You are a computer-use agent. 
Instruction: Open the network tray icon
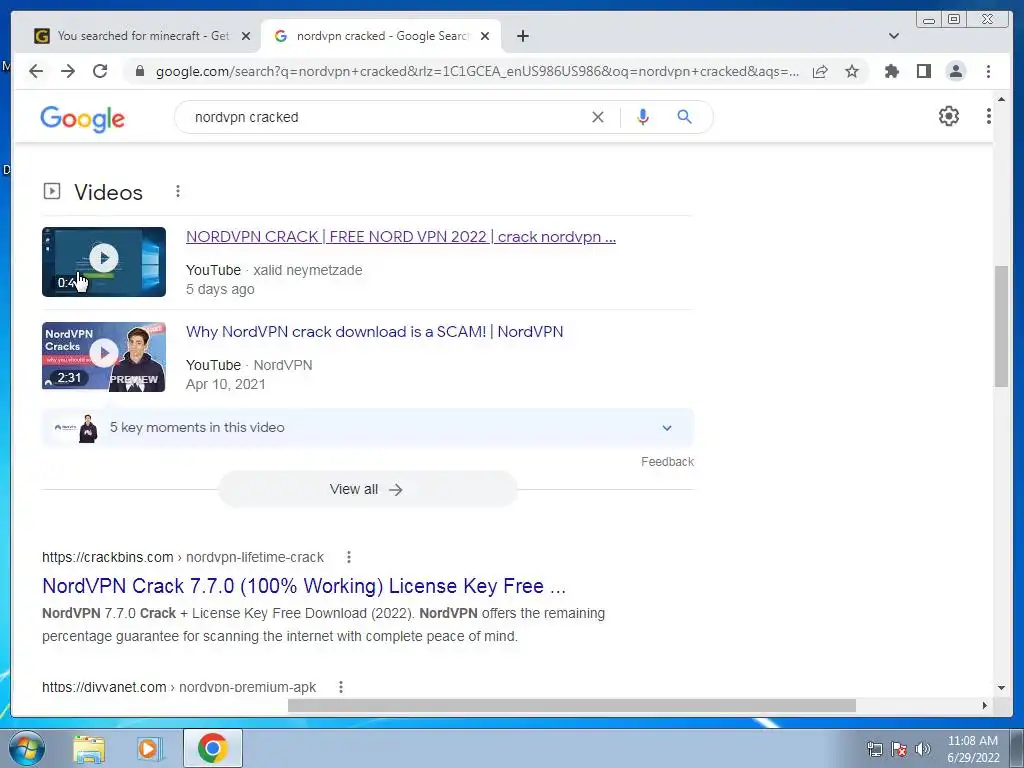tap(874, 749)
